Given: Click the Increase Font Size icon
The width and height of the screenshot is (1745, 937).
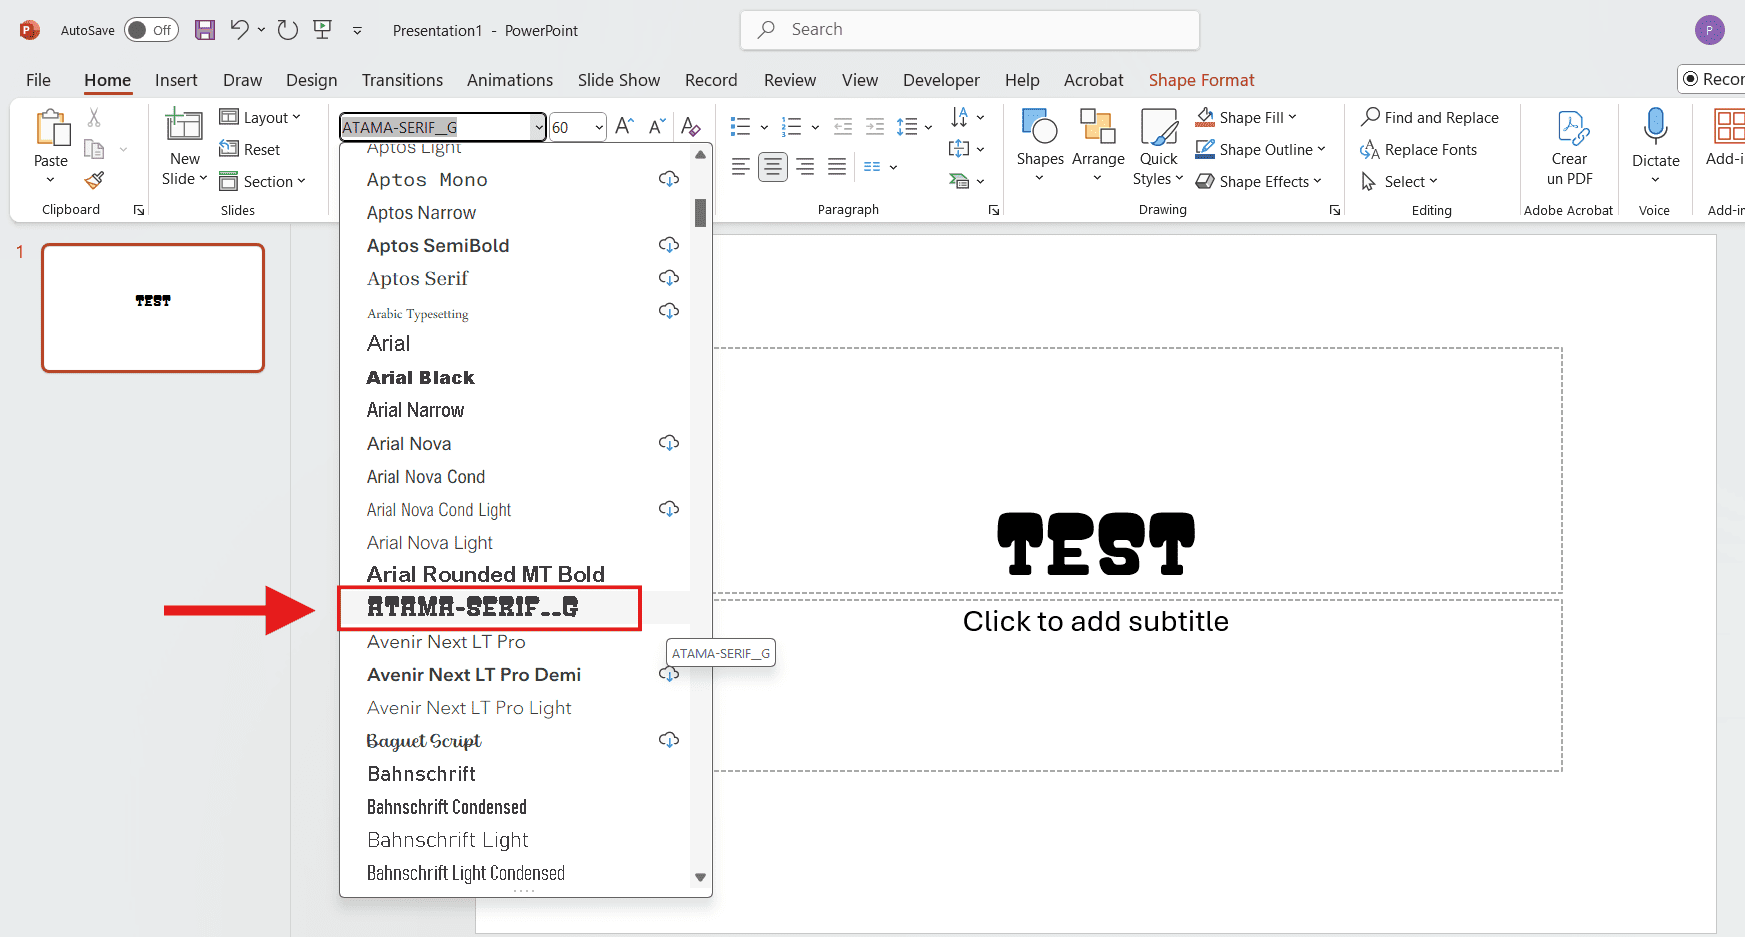Looking at the screenshot, I should pyautogui.click(x=624, y=127).
